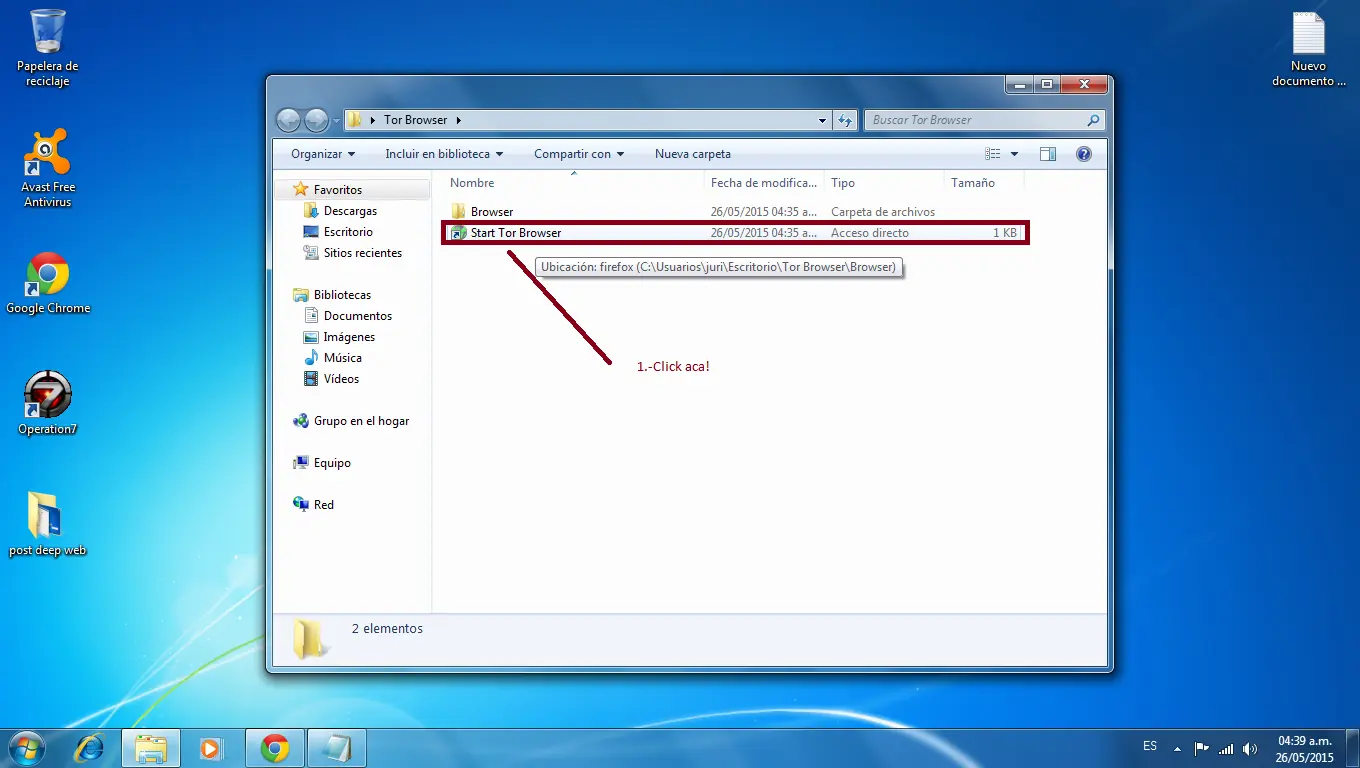Open the network signal tray icon
The height and width of the screenshot is (768, 1360).
point(1226,748)
